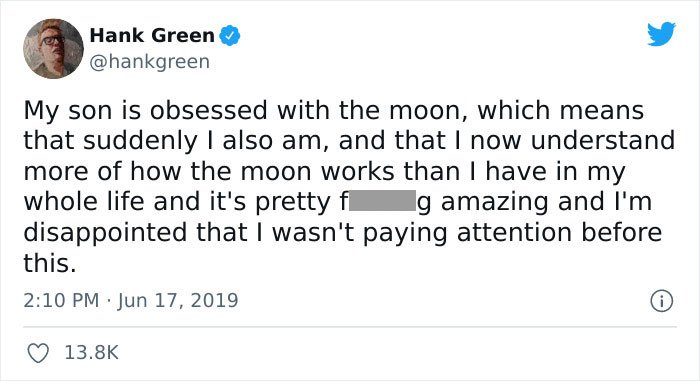This screenshot has width=700, height=381.
Task: Open Hank Green's profile picture
Action: [53, 49]
